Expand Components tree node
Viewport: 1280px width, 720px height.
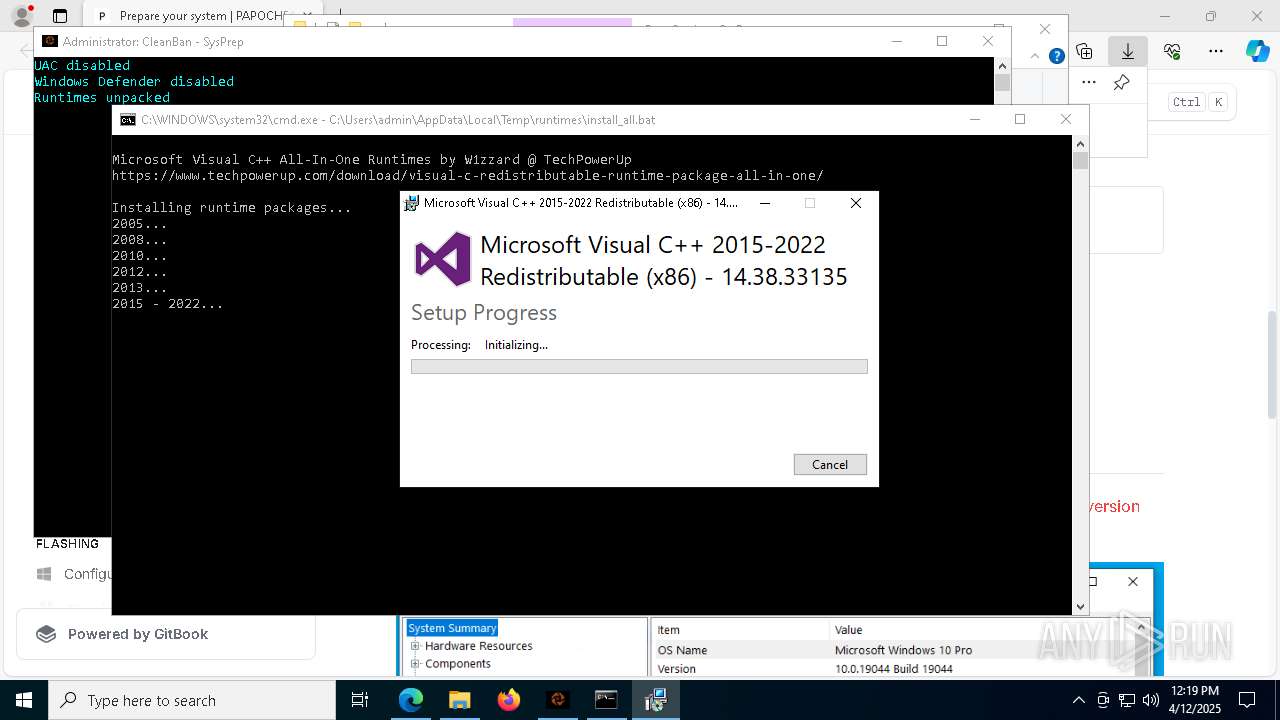tap(415, 664)
